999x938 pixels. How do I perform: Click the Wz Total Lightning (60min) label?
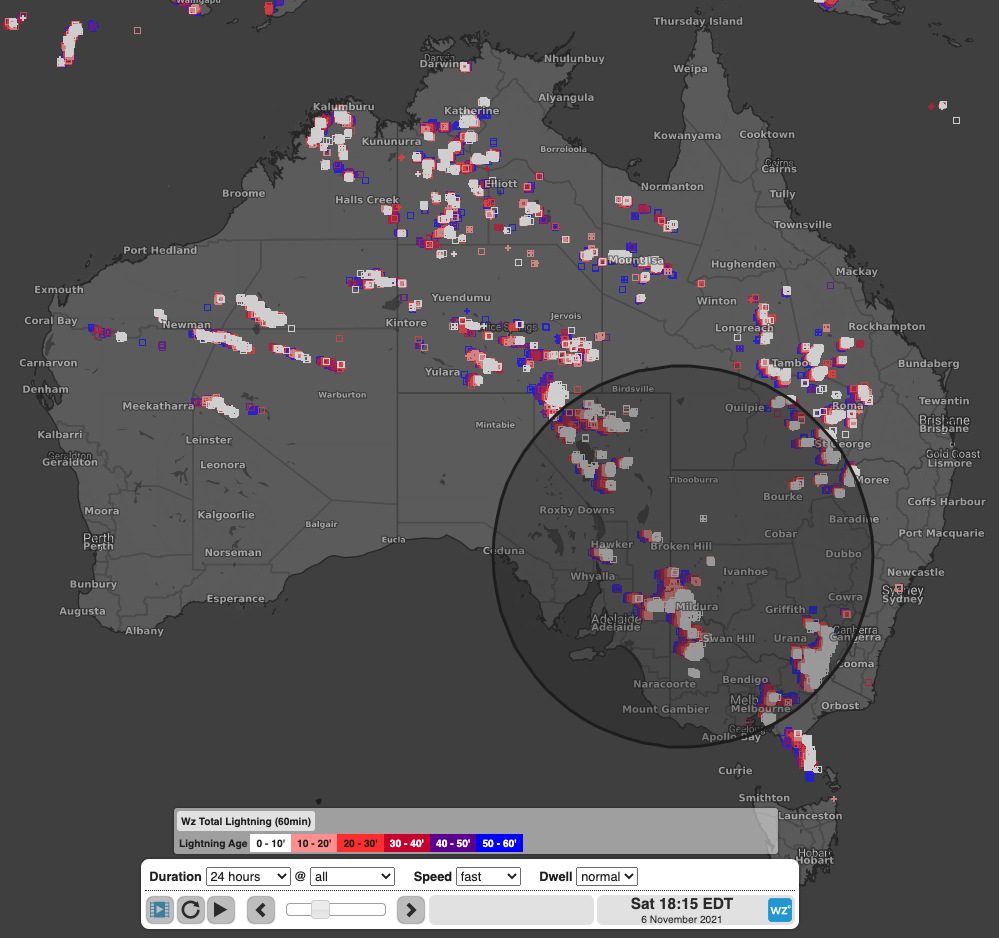[246, 822]
